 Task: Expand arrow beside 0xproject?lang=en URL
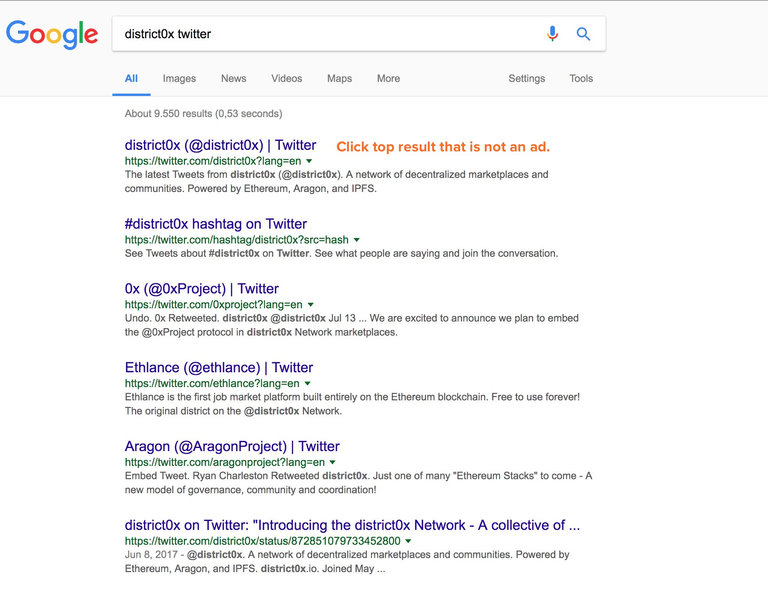(311, 305)
